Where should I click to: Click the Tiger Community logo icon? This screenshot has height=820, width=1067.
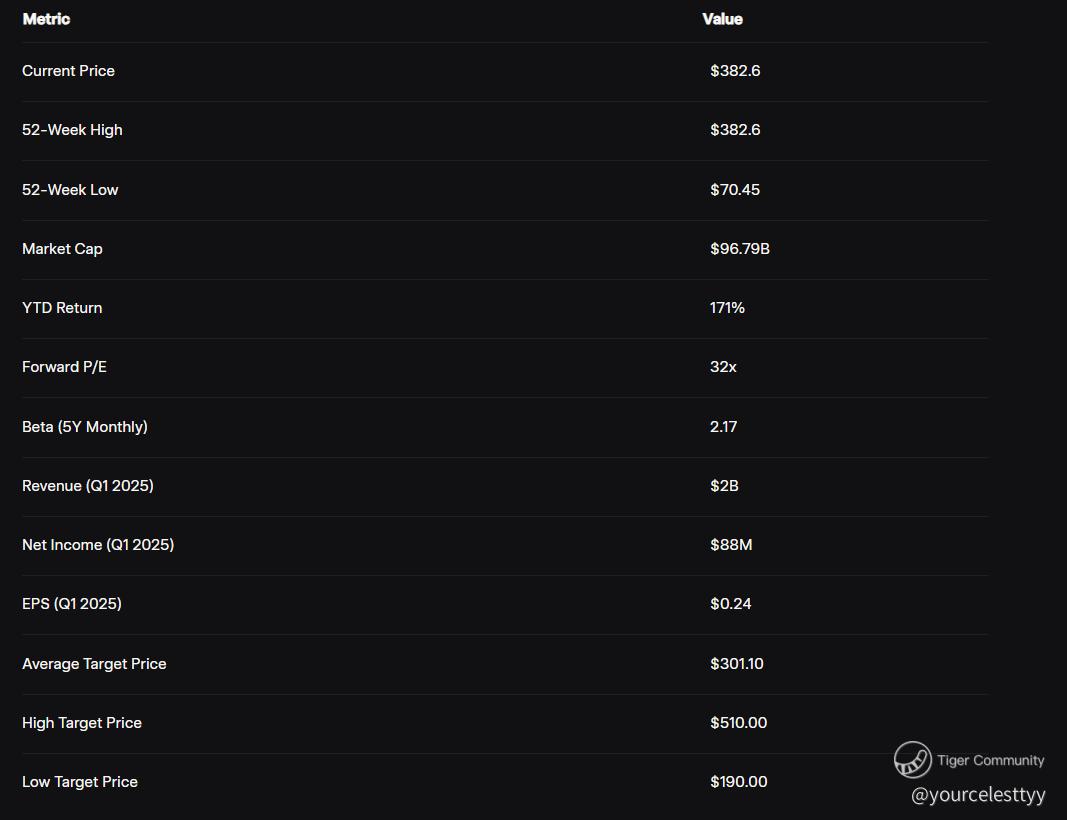point(912,760)
